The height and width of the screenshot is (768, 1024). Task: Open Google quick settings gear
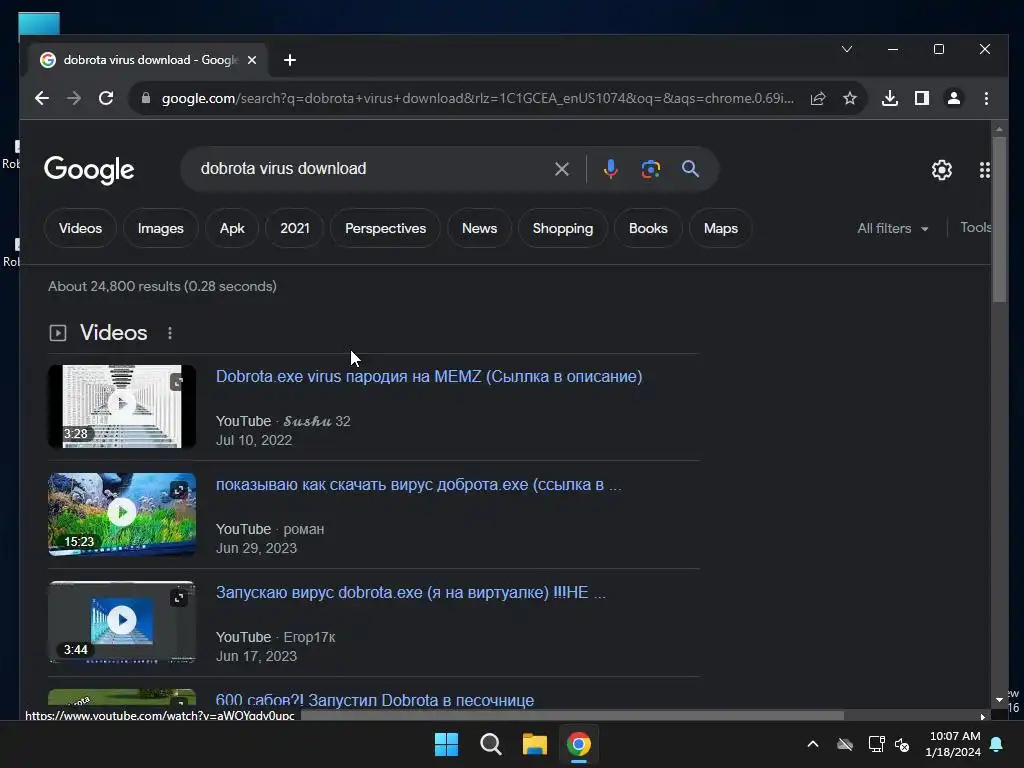[942, 170]
